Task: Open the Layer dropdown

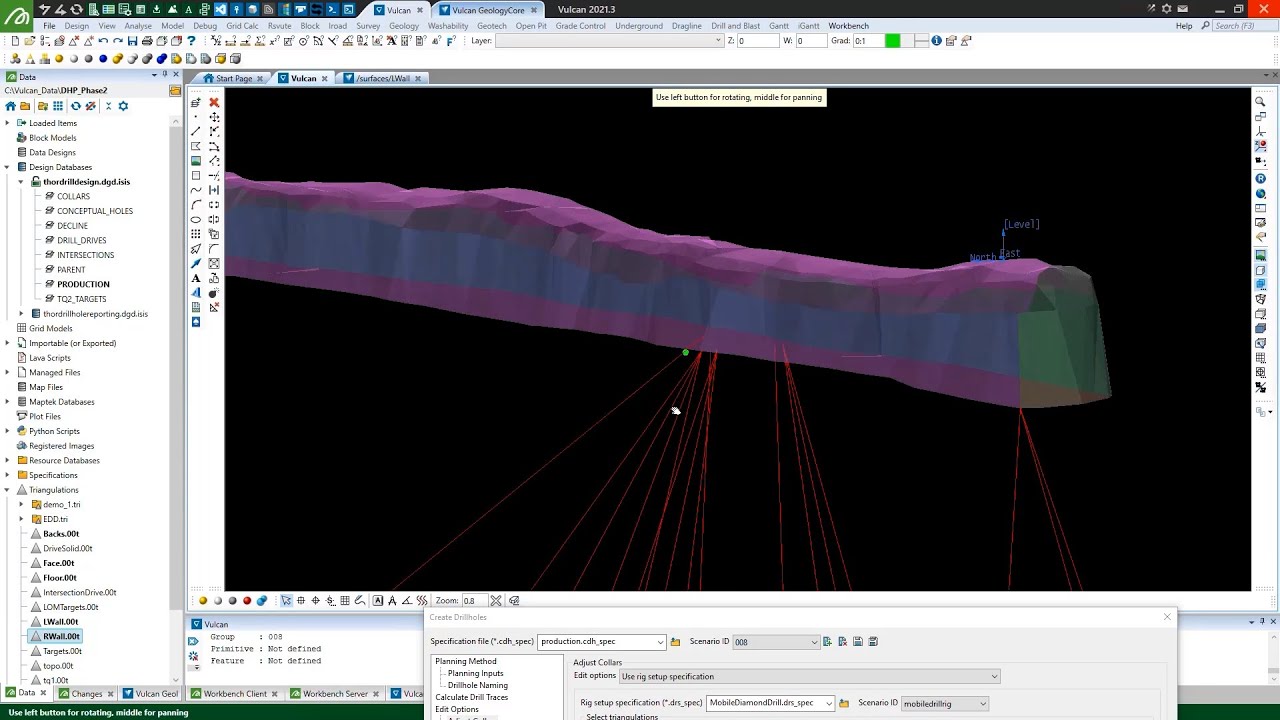Action: point(717,41)
